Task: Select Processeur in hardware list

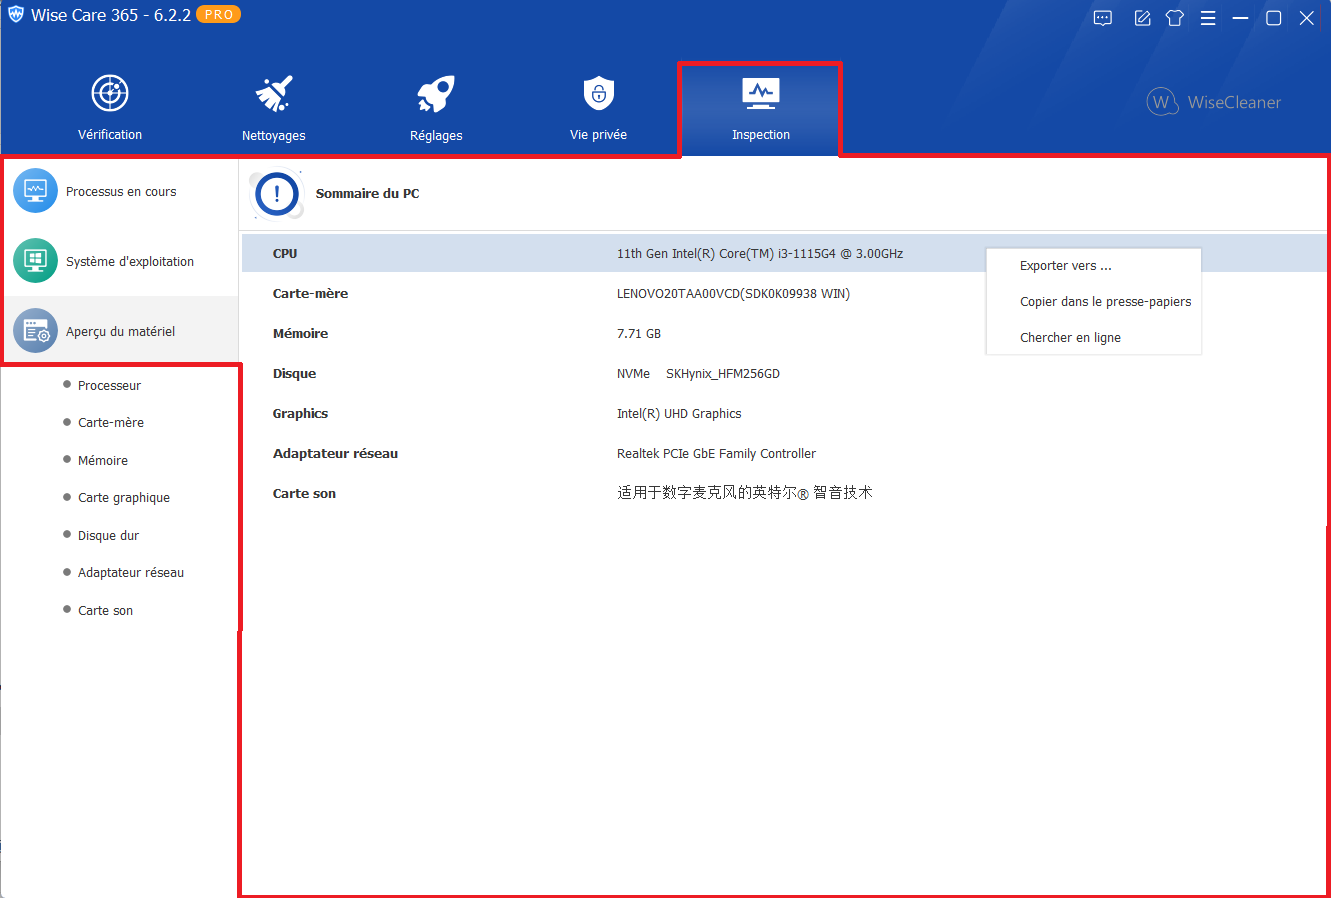Action: pos(109,386)
